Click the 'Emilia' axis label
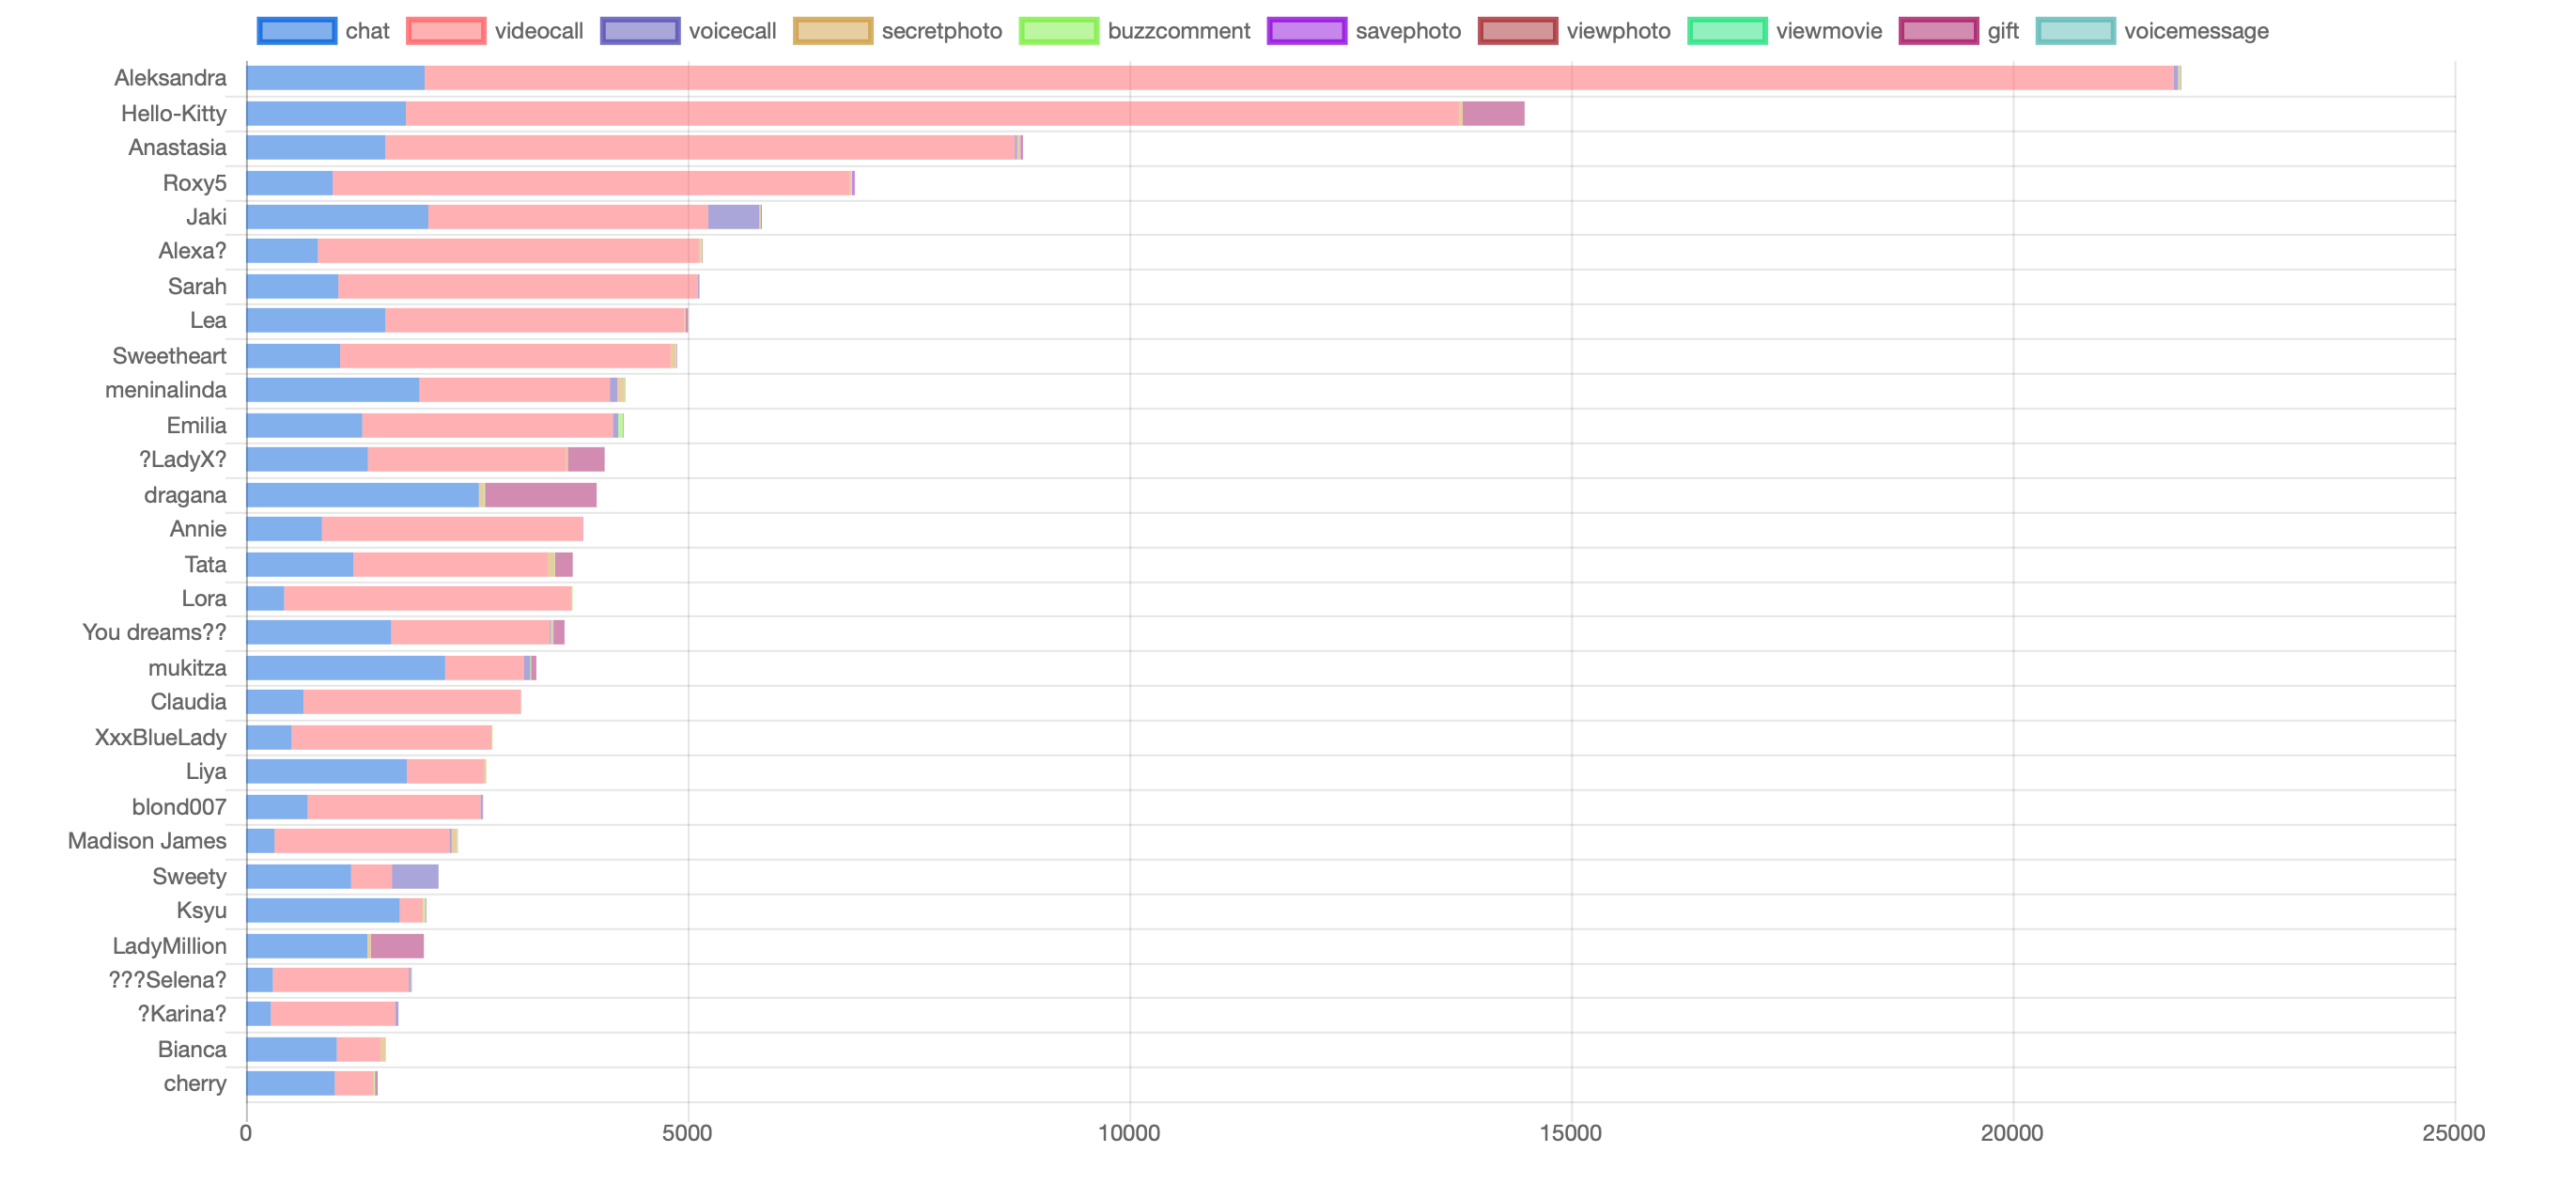The height and width of the screenshot is (1184, 2576). (197, 426)
